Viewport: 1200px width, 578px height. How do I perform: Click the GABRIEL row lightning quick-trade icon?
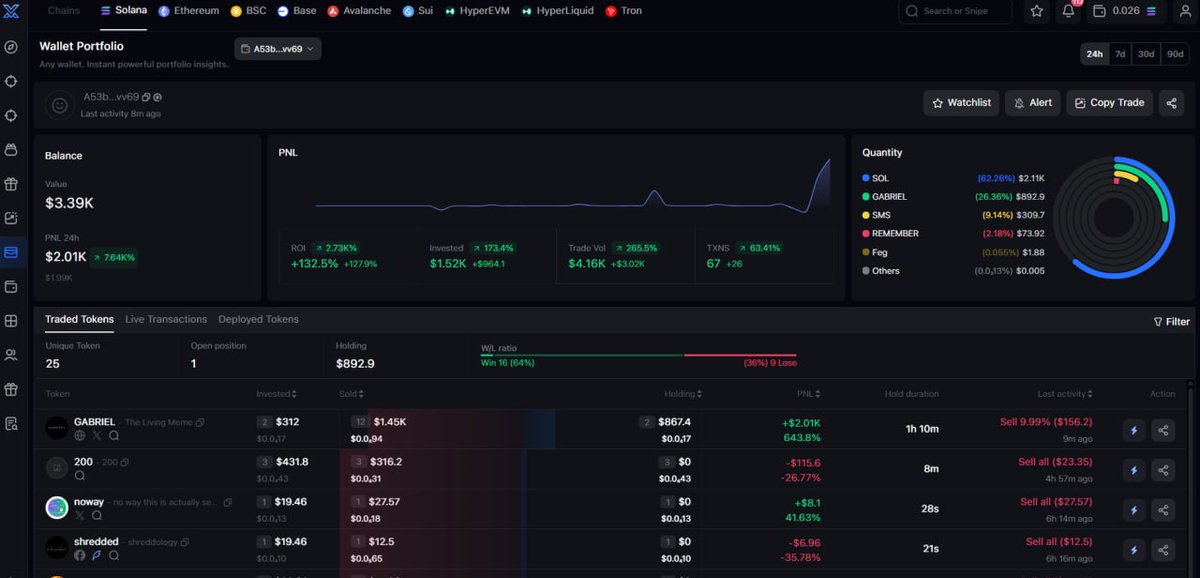pos(1134,429)
